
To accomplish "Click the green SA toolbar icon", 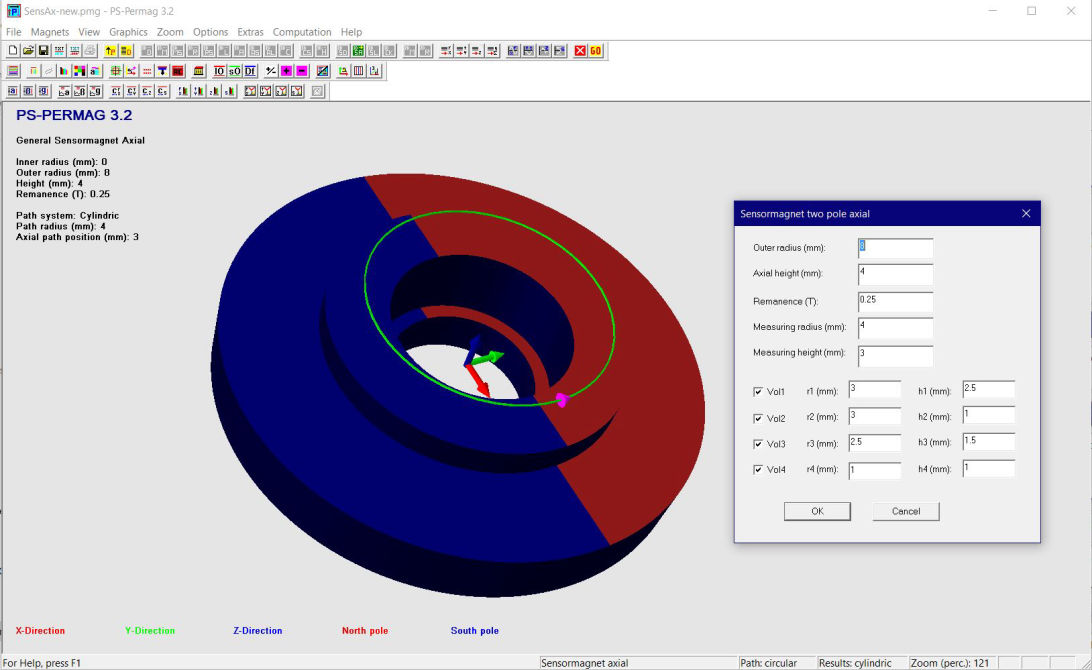I will pyautogui.click(x=357, y=51).
